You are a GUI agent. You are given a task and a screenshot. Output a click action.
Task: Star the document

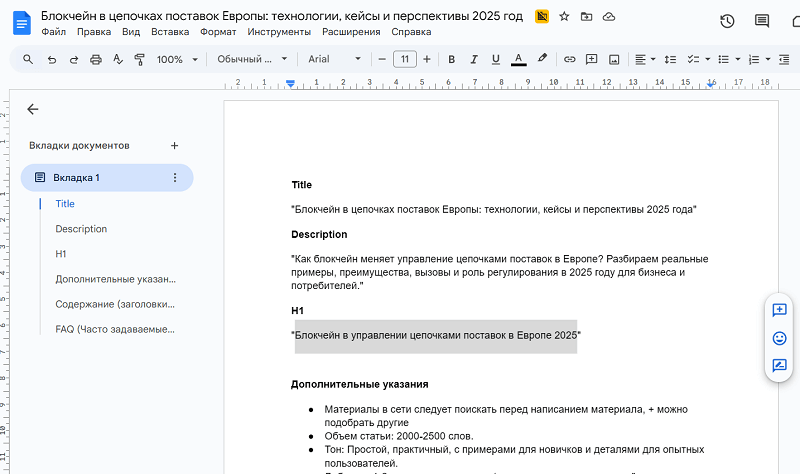pos(564,16)
